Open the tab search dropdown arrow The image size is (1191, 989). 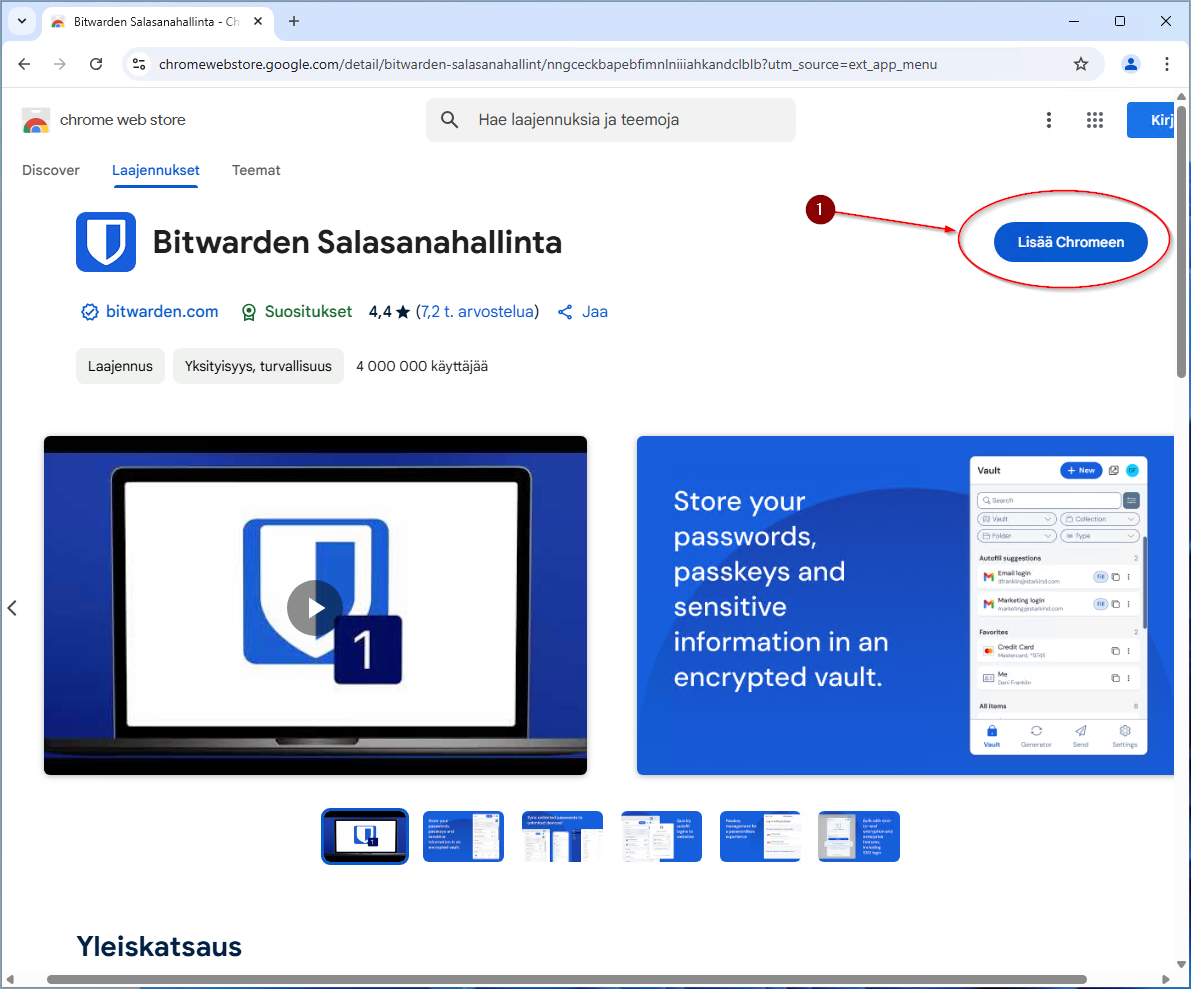click(x=21, y=21)
